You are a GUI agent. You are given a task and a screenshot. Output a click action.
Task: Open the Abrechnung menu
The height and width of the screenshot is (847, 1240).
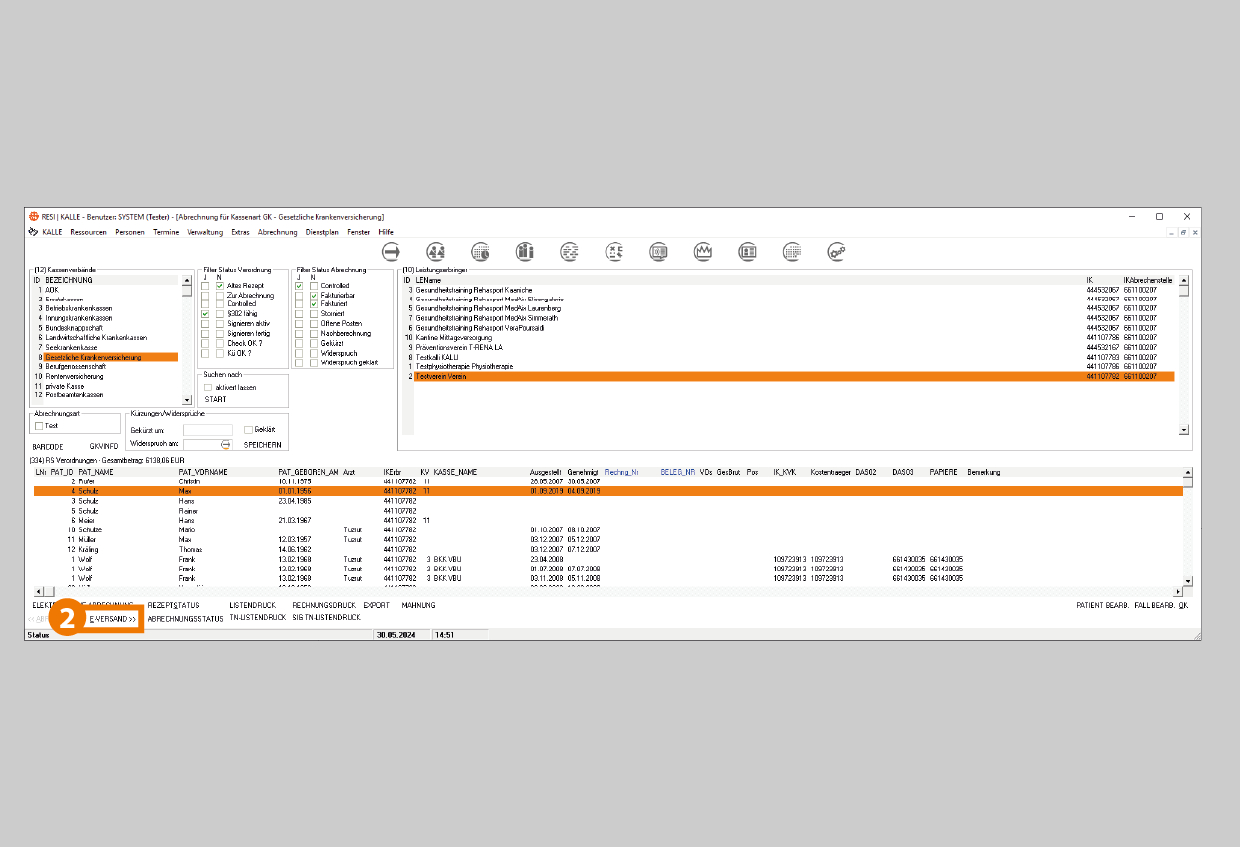pos(277,232)
